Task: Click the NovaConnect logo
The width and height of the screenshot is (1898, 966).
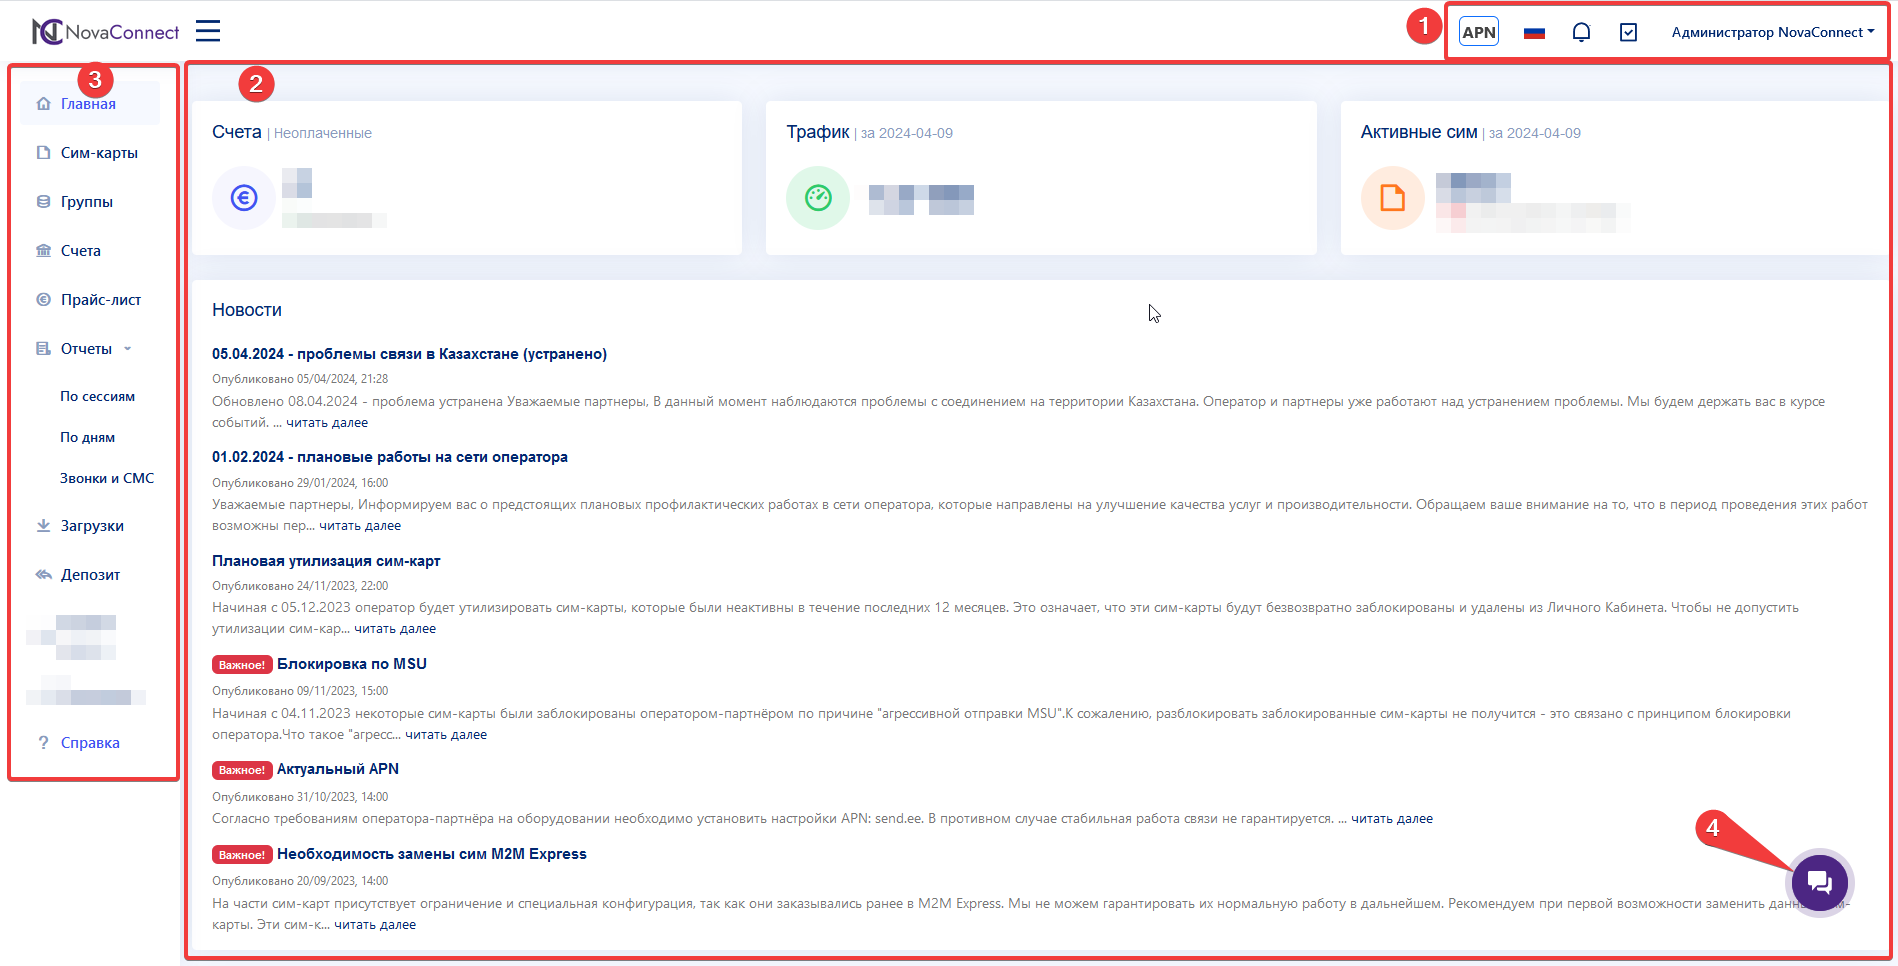Action: click(x=105, y=32)
